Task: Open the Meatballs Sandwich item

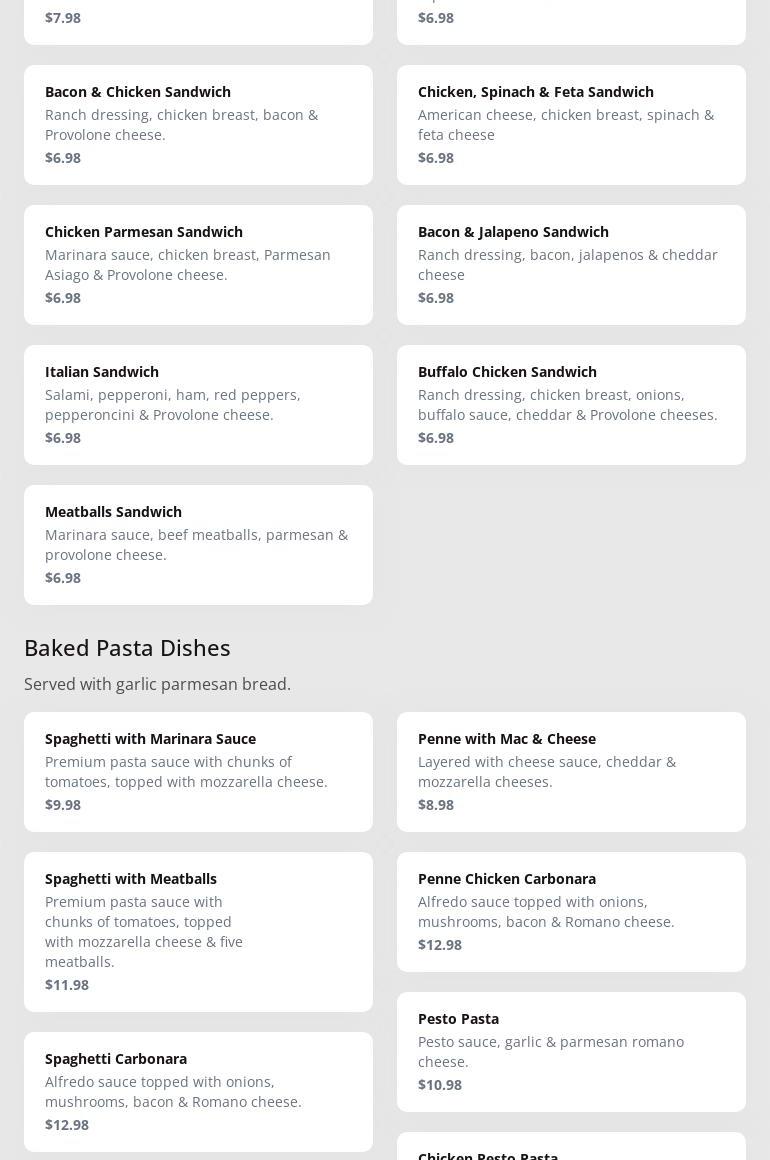Action: coord(198,544)
